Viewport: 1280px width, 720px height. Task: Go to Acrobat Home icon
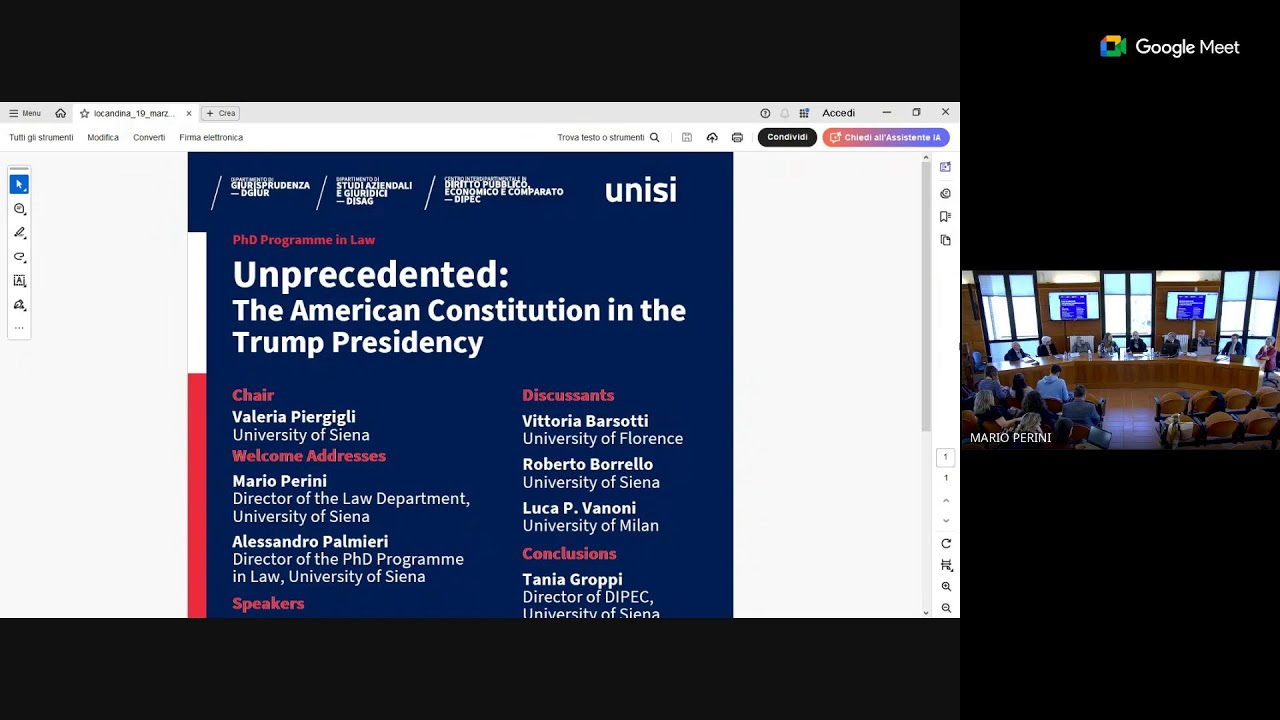pos(60,113)
